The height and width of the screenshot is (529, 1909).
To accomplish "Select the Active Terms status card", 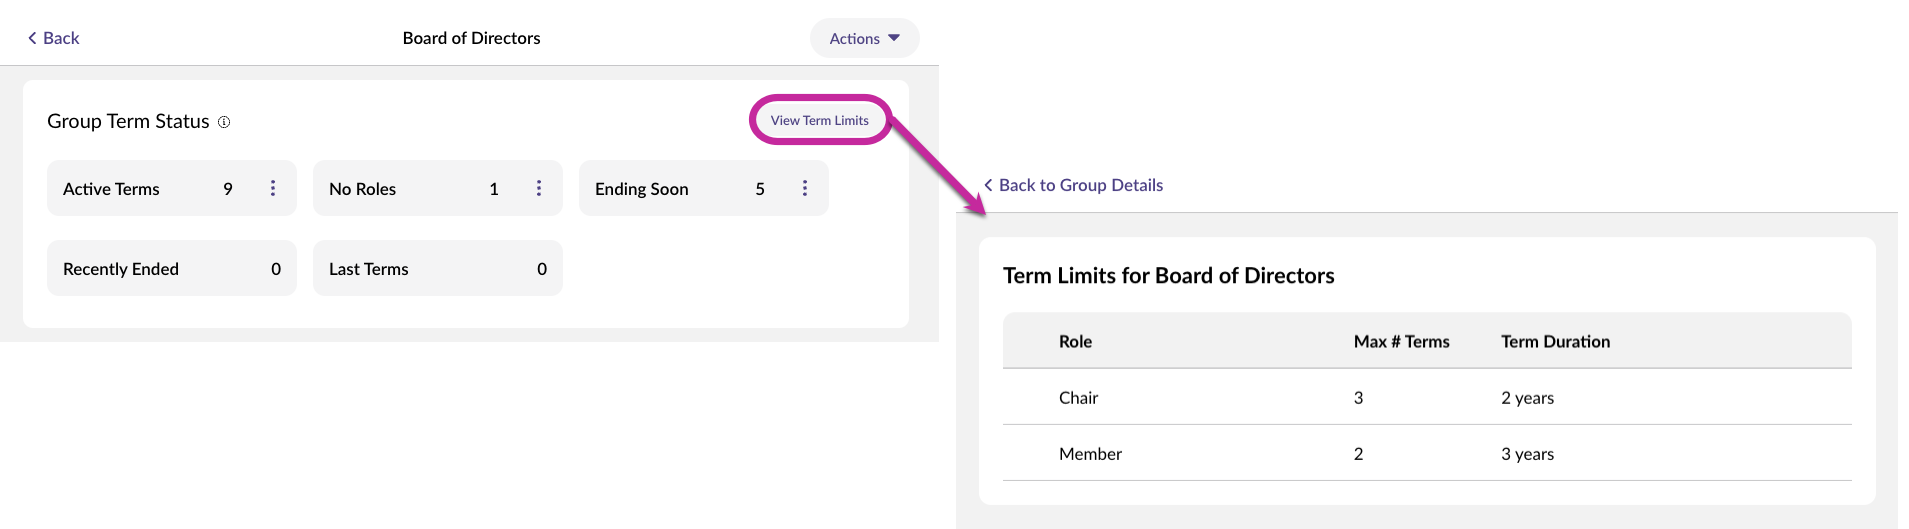I will pyautogui.click(x=140, y=188).
